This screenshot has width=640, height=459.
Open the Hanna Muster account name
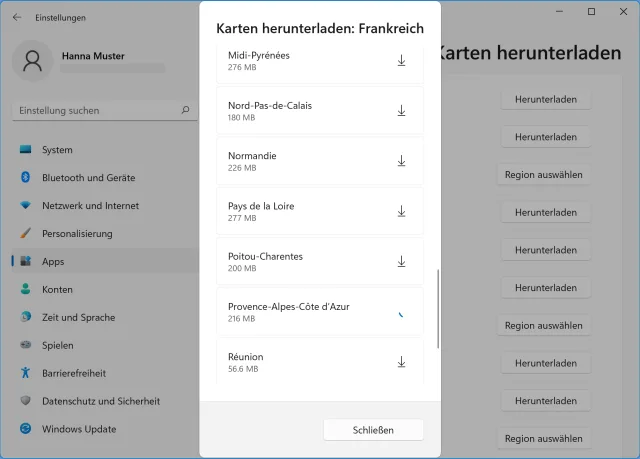[x=93, y=56]
